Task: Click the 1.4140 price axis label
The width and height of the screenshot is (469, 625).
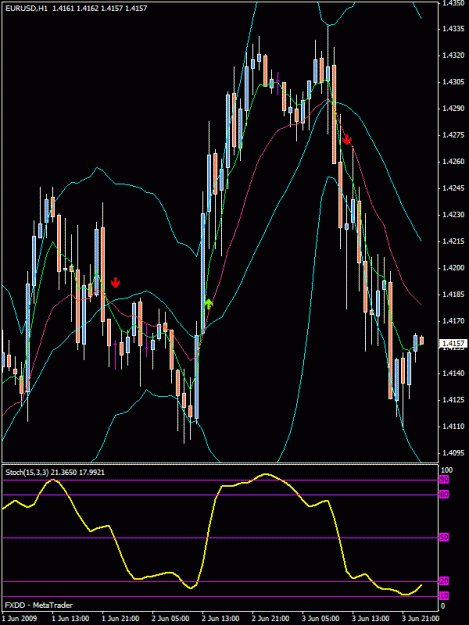Action: (453, 373)
